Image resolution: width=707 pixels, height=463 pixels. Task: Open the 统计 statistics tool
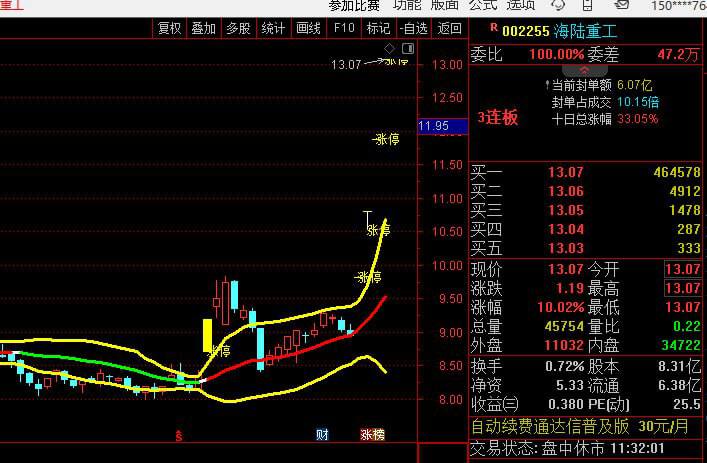pos(273,28)
